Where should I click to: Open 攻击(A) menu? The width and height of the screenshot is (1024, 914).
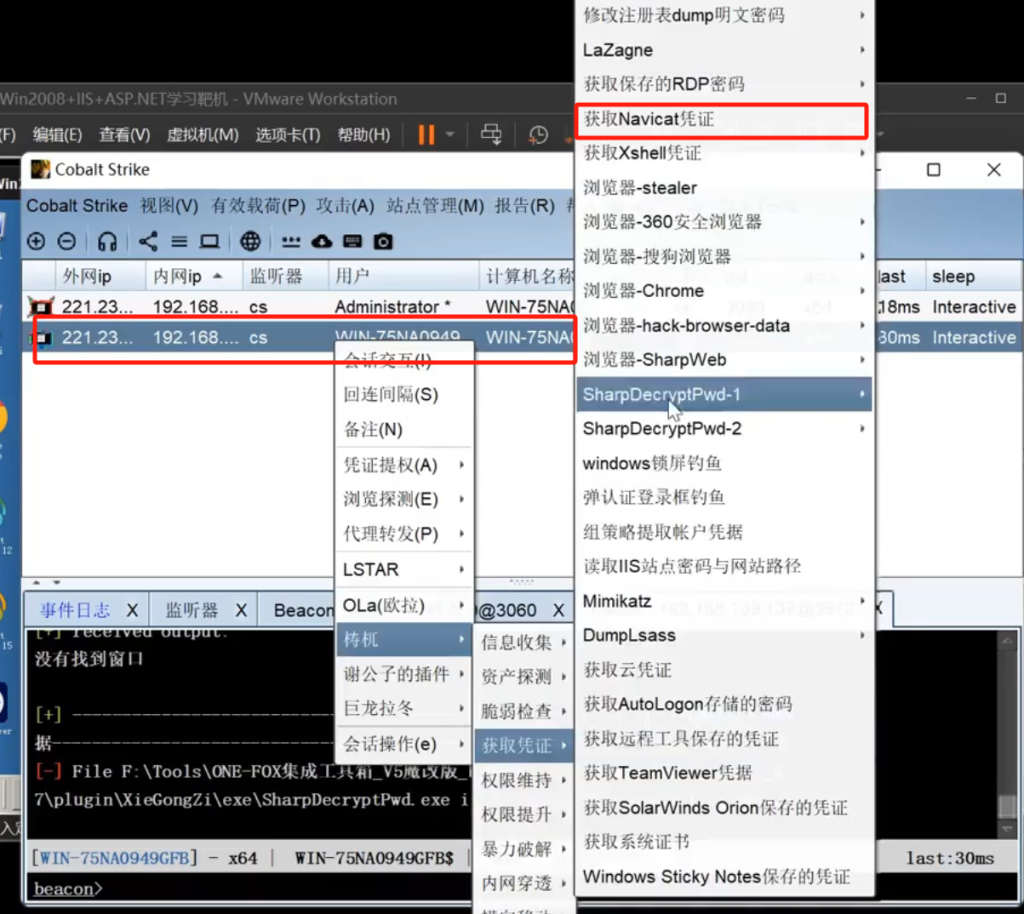(345, 206)
